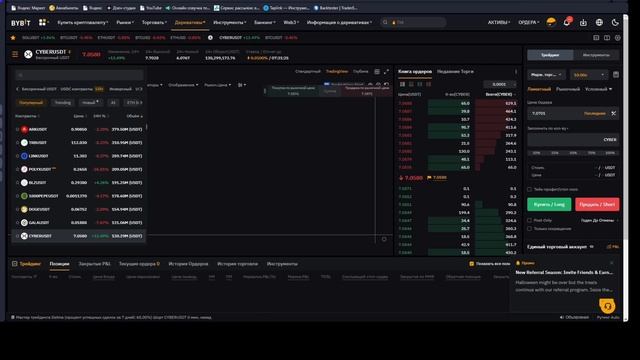Click the chart layout grid icon

click(x=377, y=71)
